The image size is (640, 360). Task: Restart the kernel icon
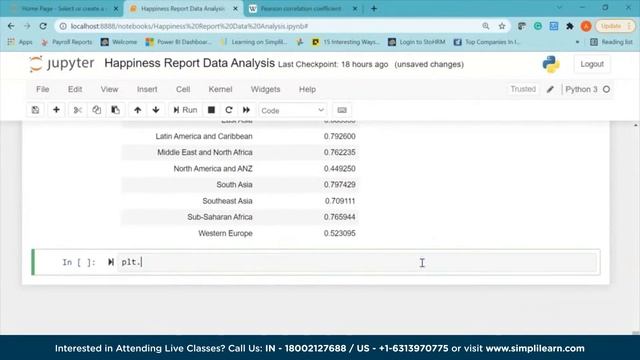(229, 110)
